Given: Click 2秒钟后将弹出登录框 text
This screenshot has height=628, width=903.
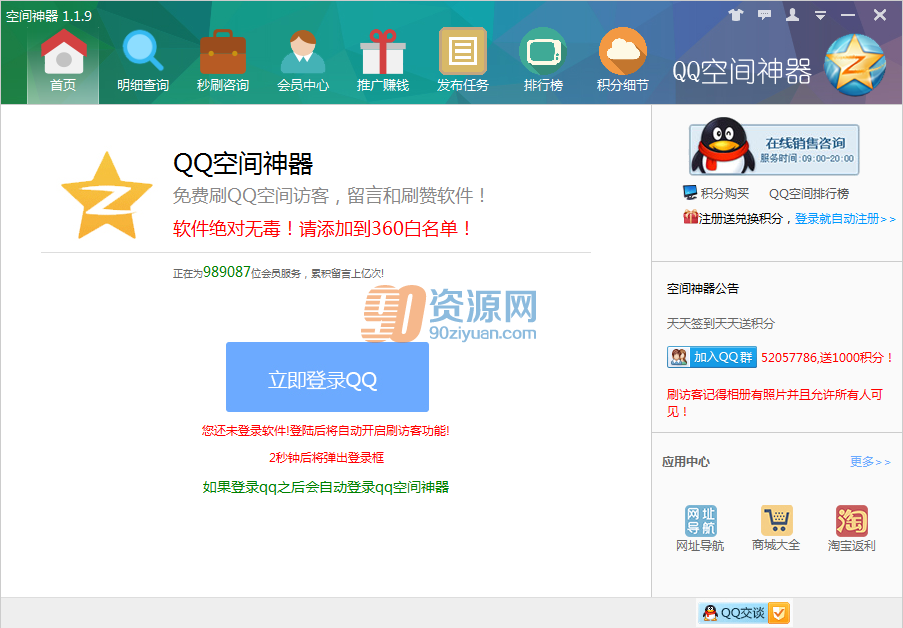Looking at the screenshot, I should click(x=327, y=457).
